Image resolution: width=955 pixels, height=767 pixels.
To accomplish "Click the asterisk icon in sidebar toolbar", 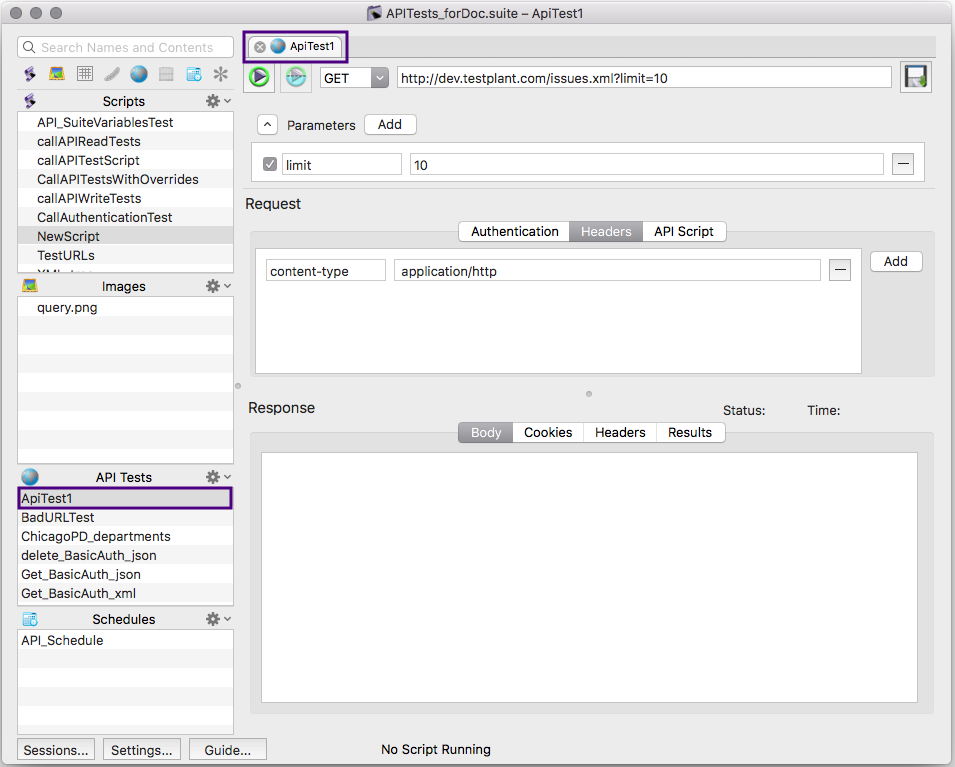I will pyautogui.click(x=220, y=74).
